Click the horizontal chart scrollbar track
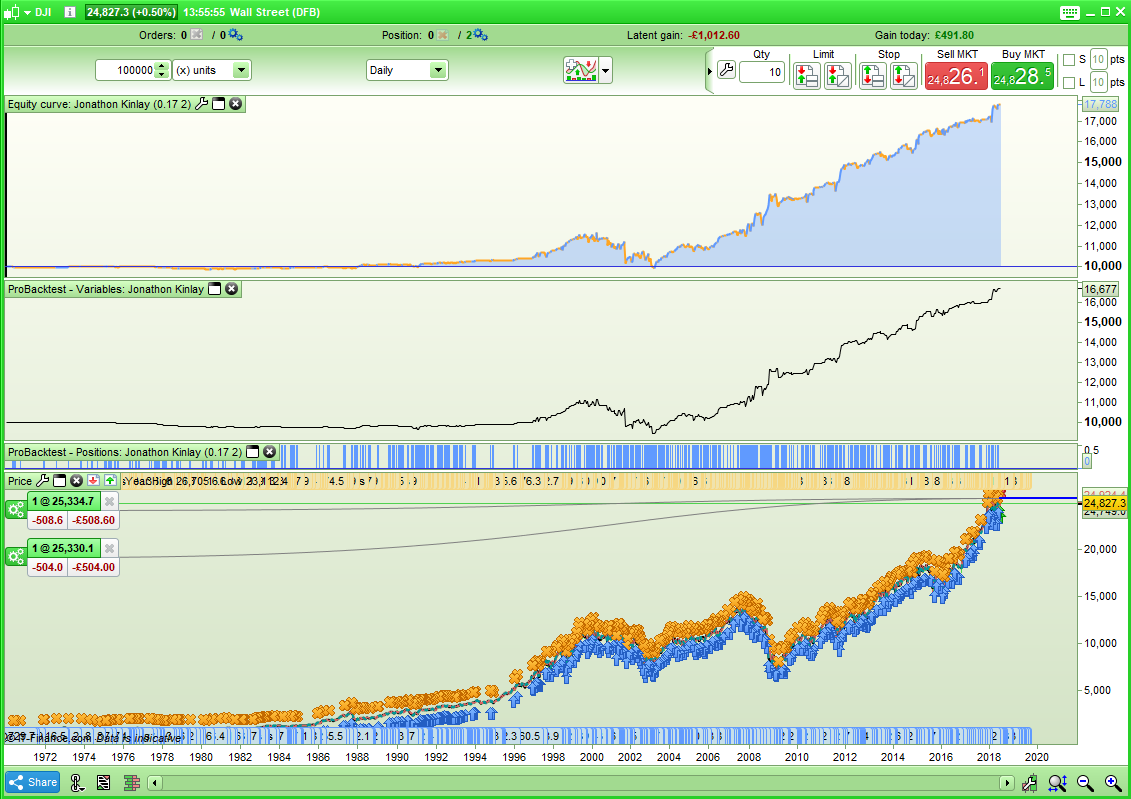1131x799 pixels. (x=581, y=782)
